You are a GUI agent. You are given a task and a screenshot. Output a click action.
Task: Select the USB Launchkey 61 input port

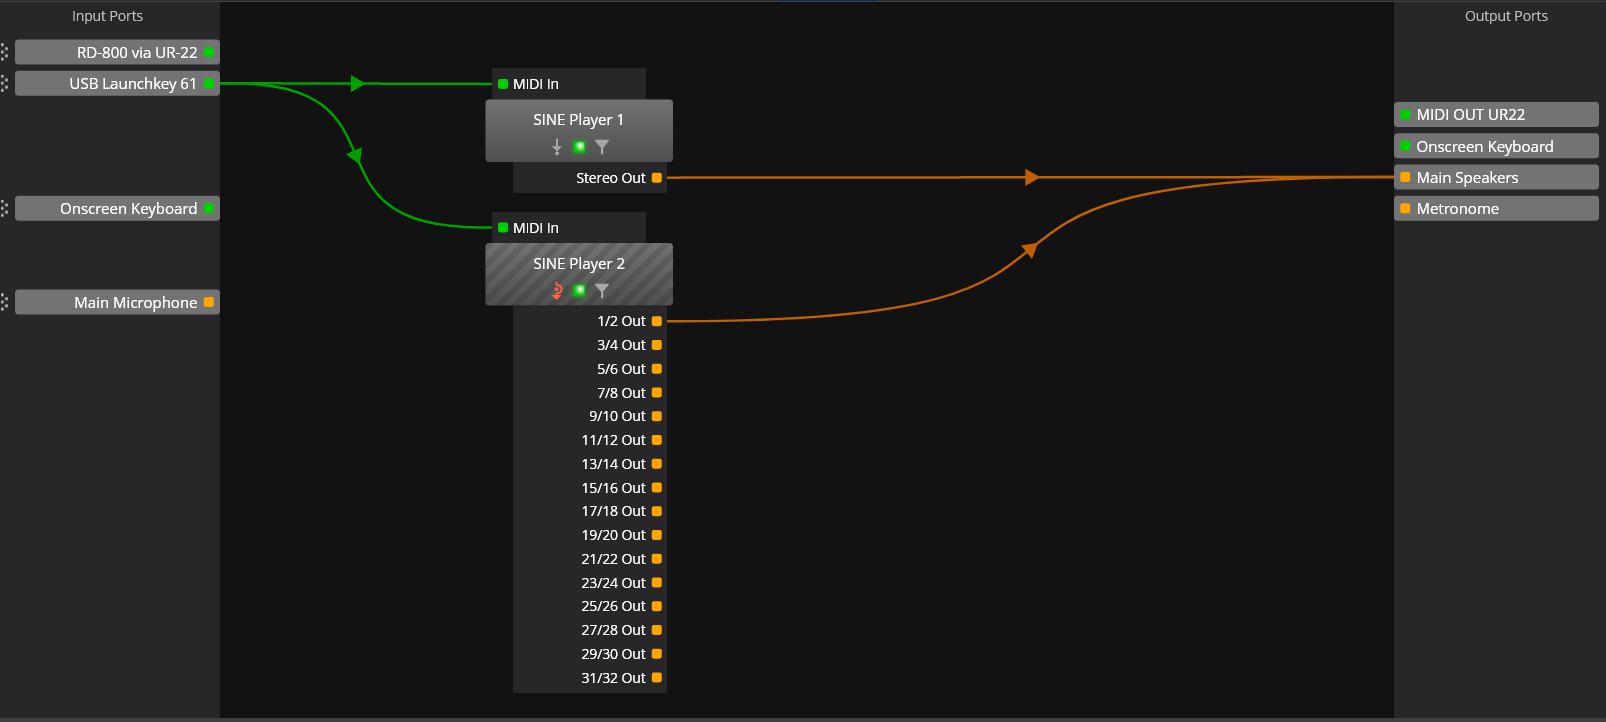[117, 83]
